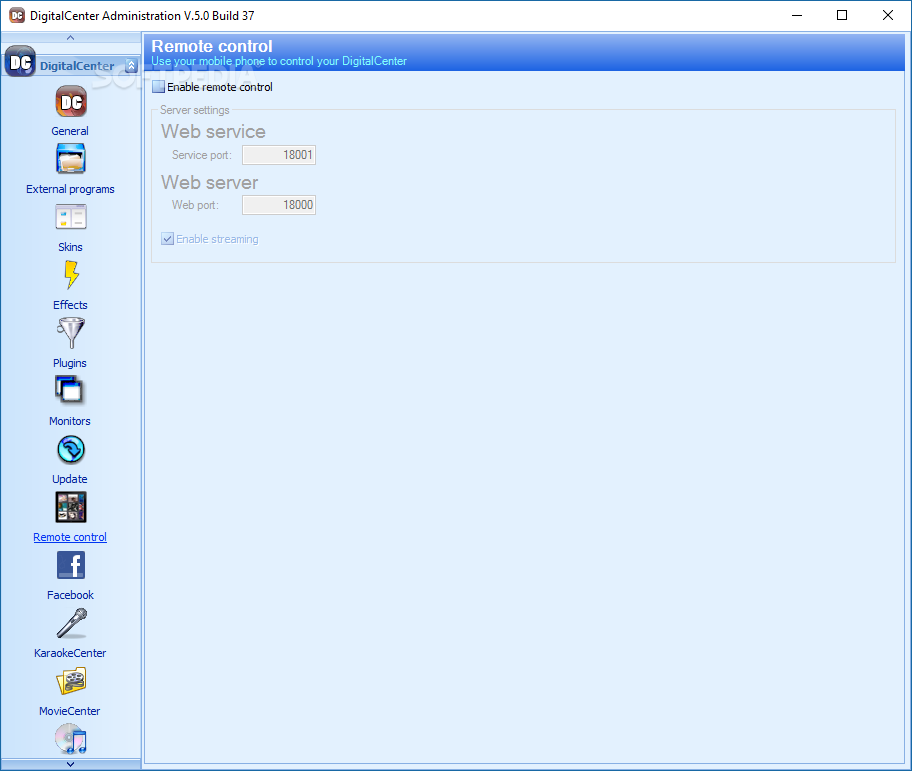Click the Skins label
This screenshot has height=771, width=912.
(x=70, y=247)
